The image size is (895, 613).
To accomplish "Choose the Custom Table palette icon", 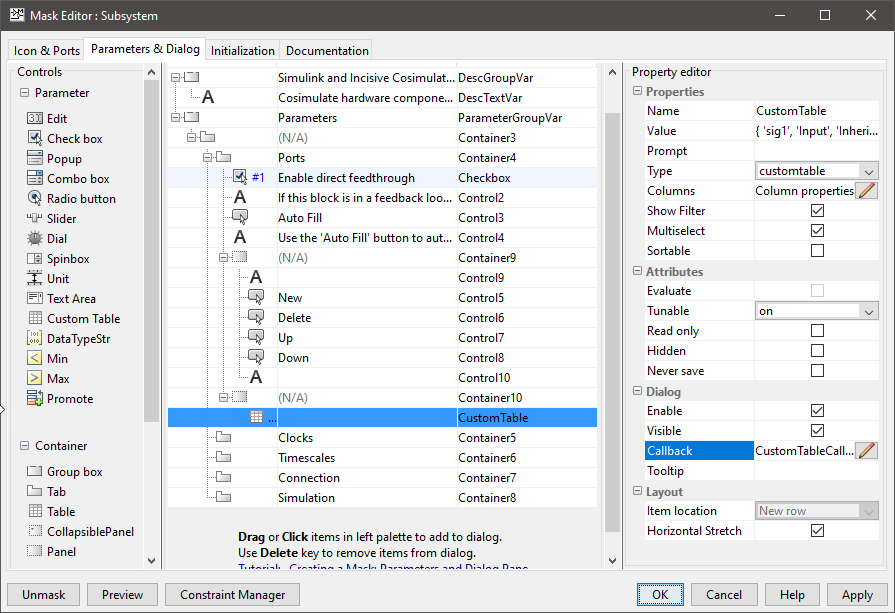I will pos(34,319).
